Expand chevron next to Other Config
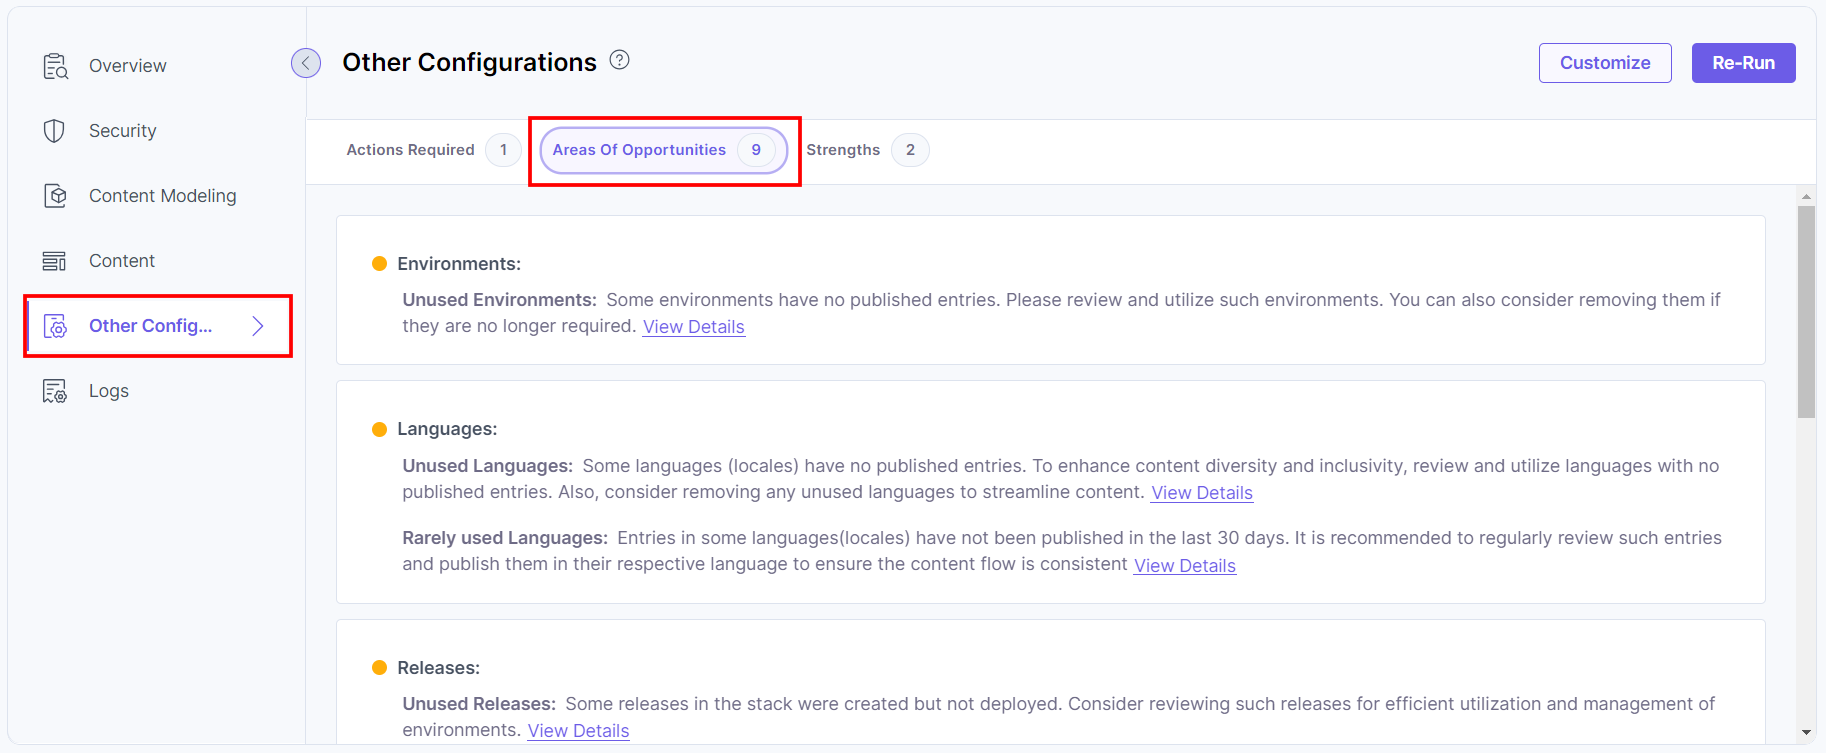This screenshot has width=1826, height=753. click(x=258, y=326)
